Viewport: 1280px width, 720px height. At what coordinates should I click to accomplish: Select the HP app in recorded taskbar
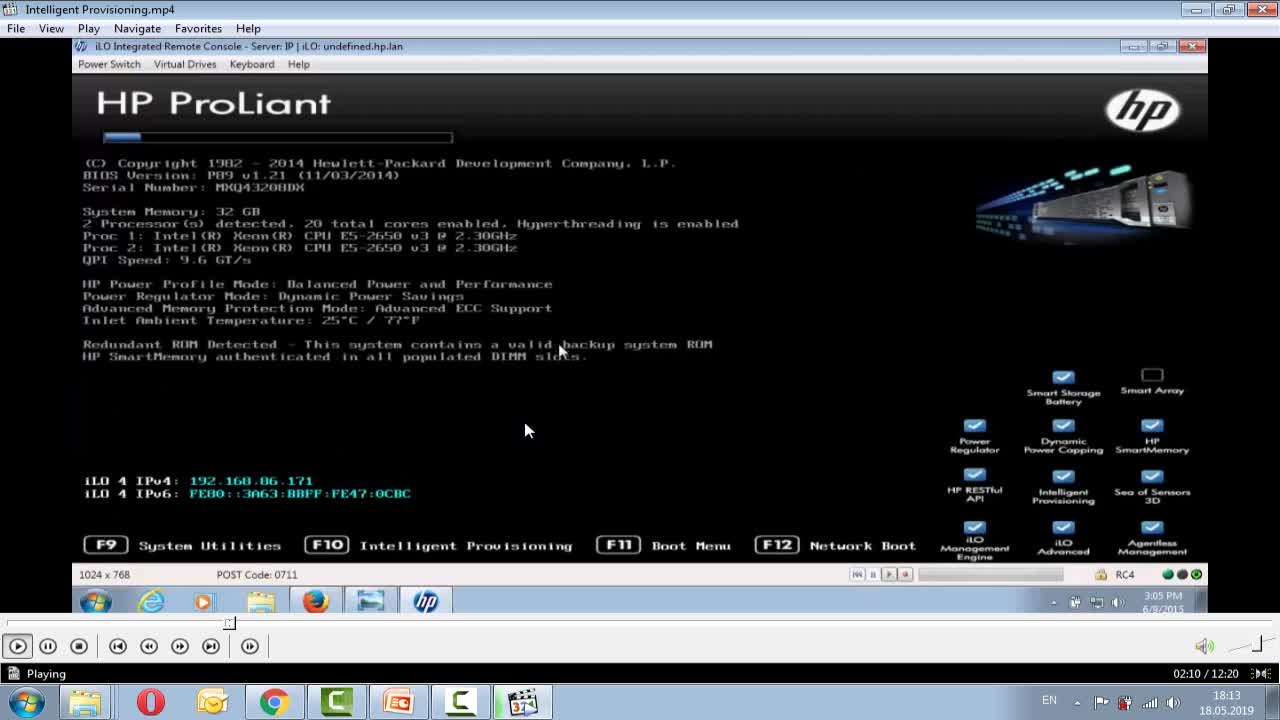pos(426,601)
